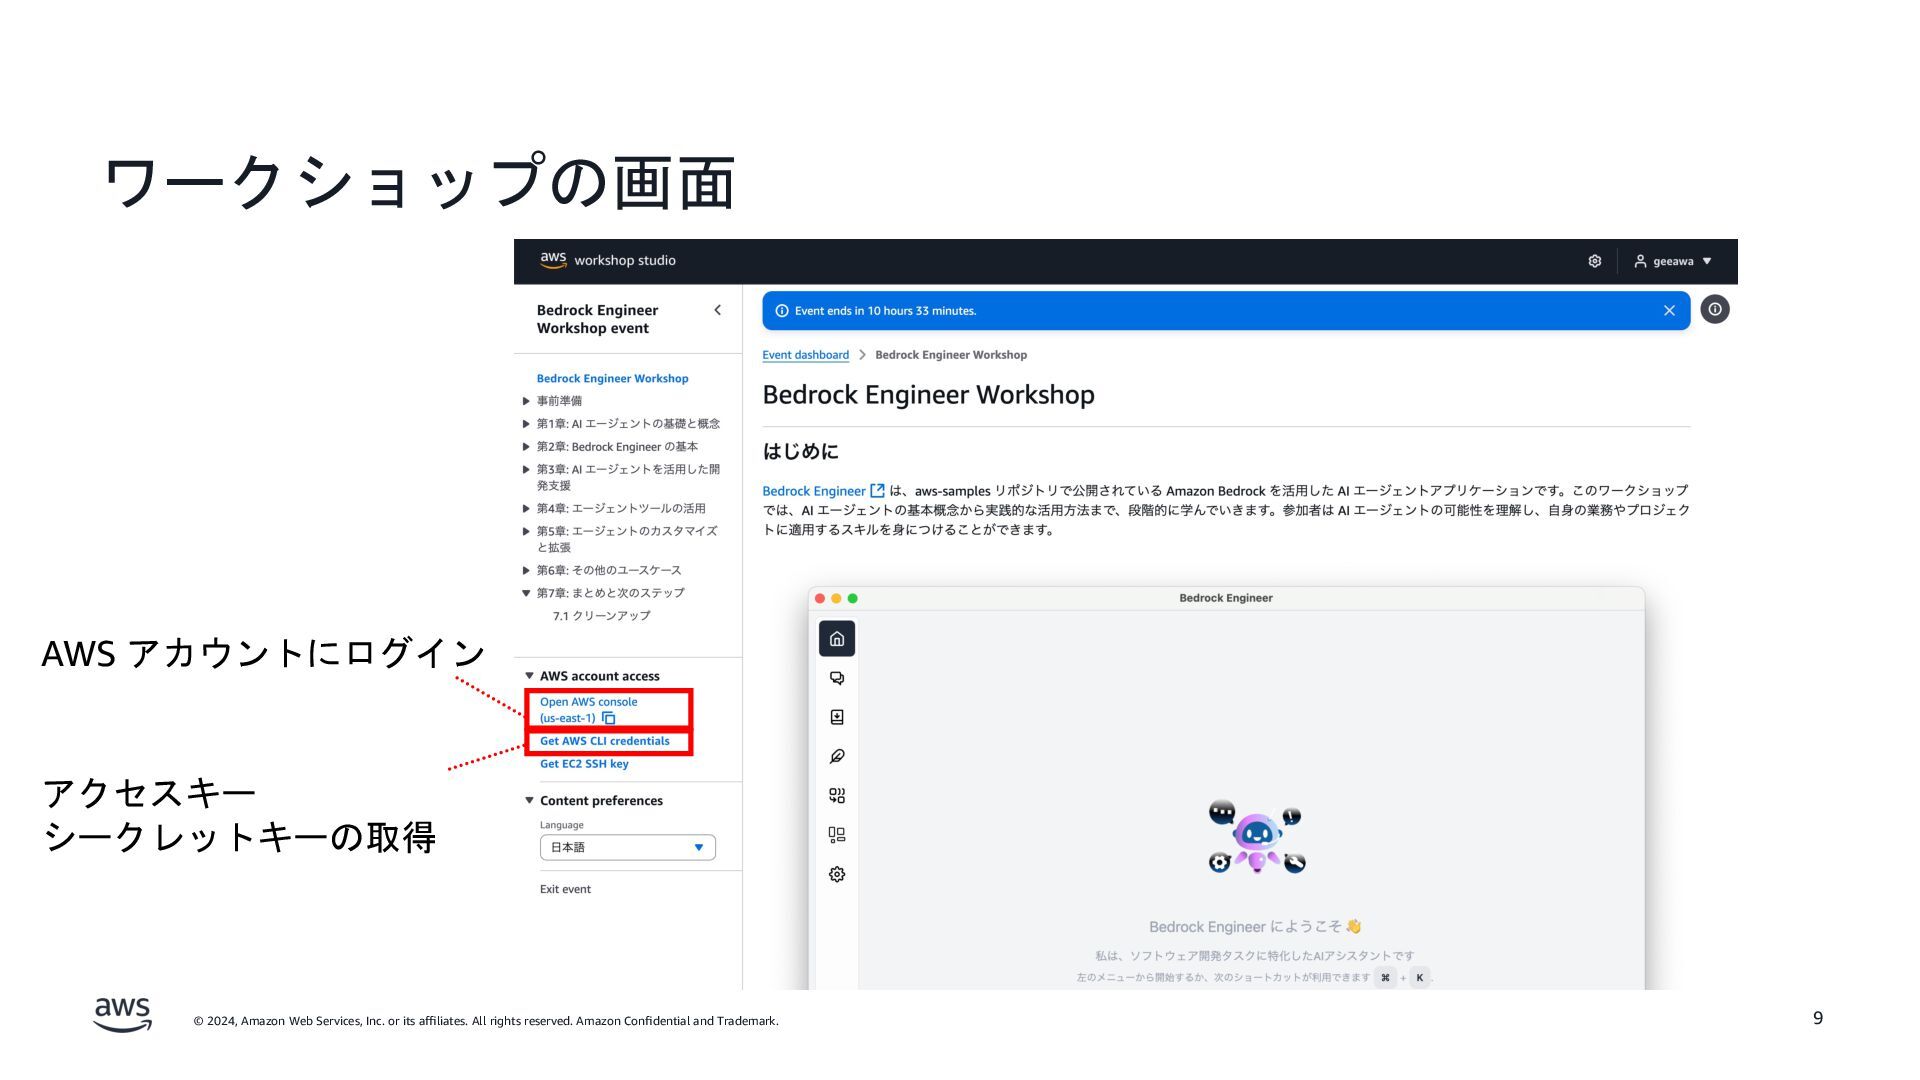Click the info icon in the blue banner
This screenshot has height=1080, width=1920.
tap(782, 311)
